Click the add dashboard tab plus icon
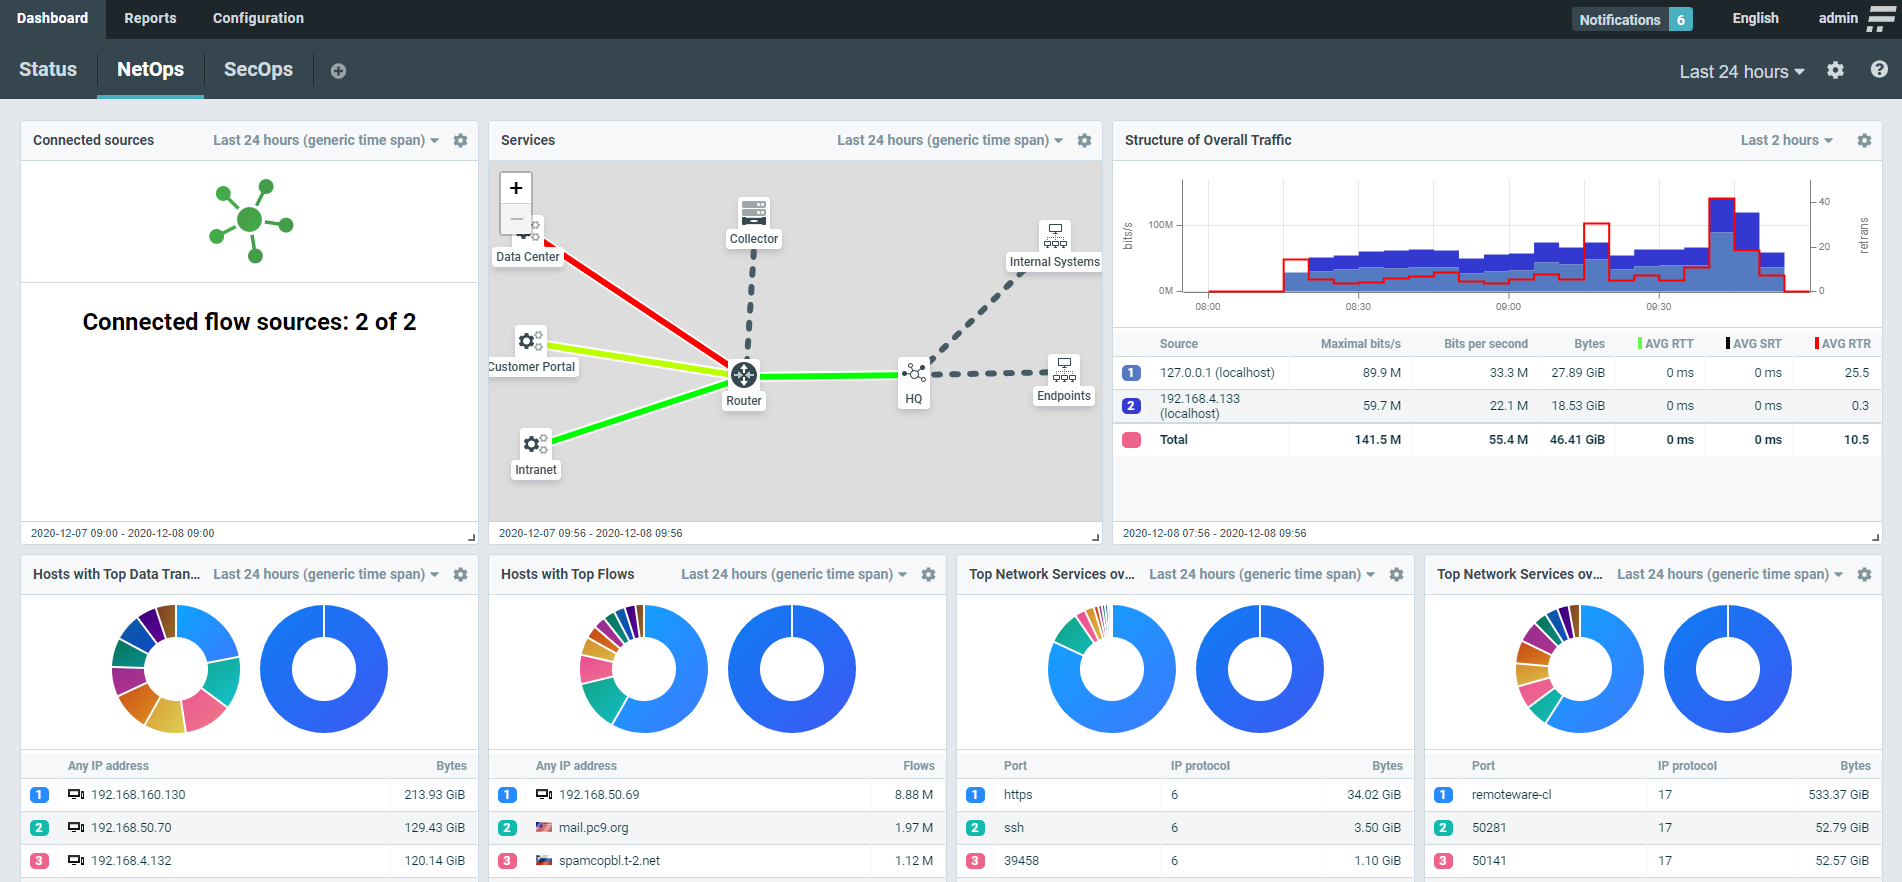 pos(338,71)
